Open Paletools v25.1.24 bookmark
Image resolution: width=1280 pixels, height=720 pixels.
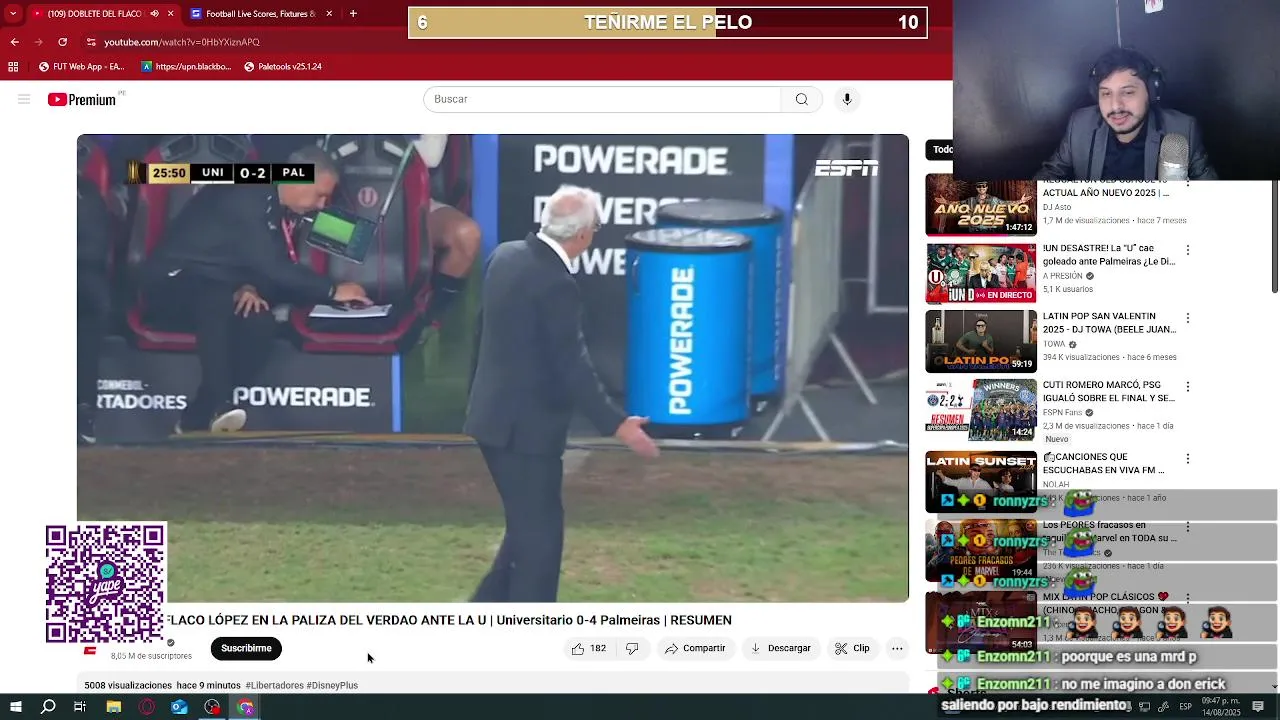[282, 67]
